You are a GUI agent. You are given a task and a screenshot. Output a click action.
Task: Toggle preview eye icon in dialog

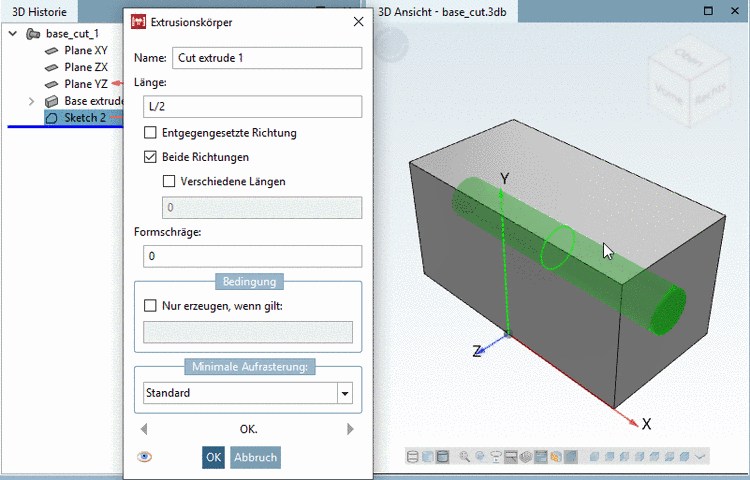[144, 457]
